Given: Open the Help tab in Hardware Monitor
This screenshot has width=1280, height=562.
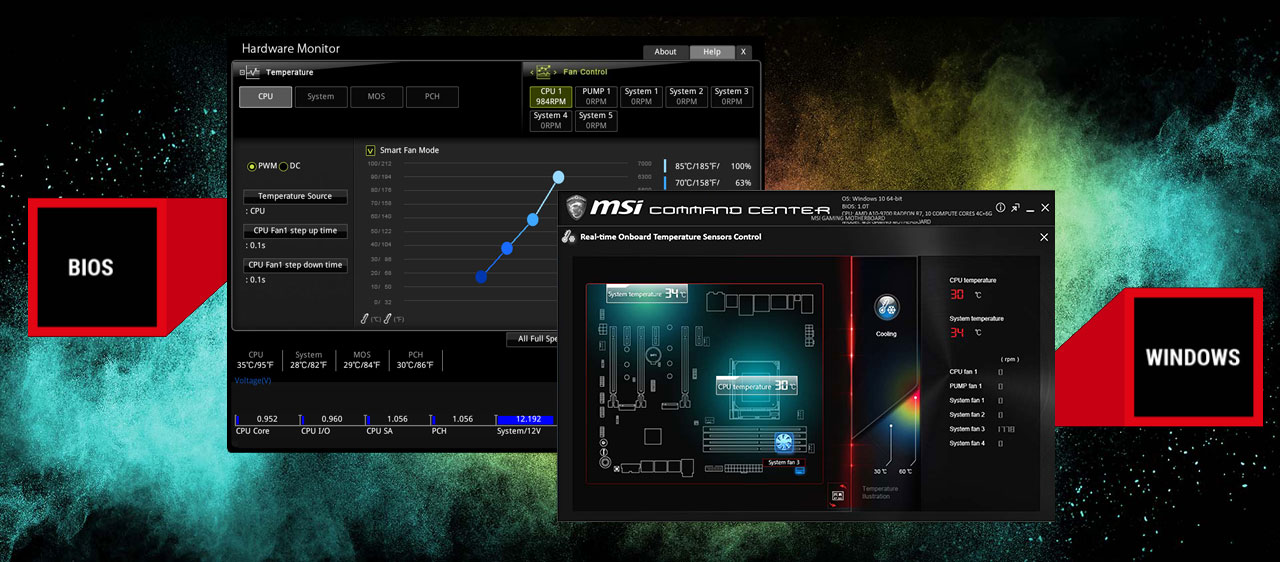Looking at the screenshot, I should coord(712,52).
